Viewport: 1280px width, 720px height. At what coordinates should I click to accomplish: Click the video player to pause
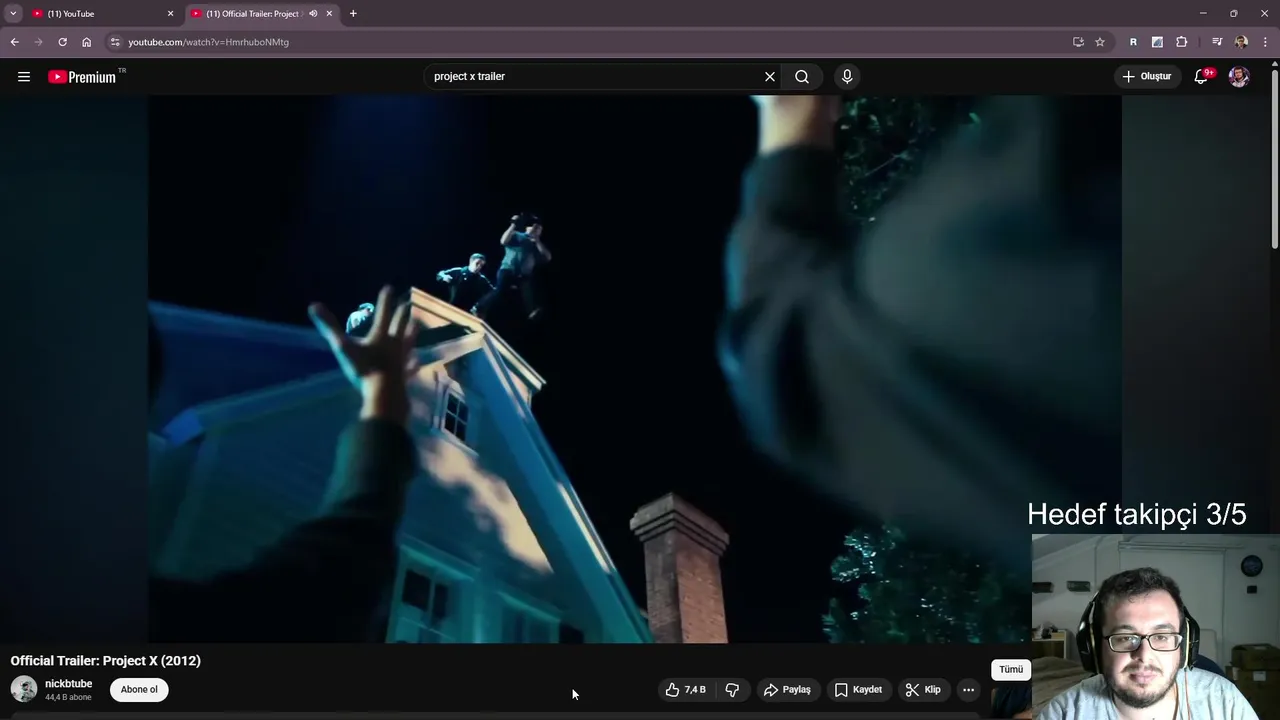tap(635, 369)
